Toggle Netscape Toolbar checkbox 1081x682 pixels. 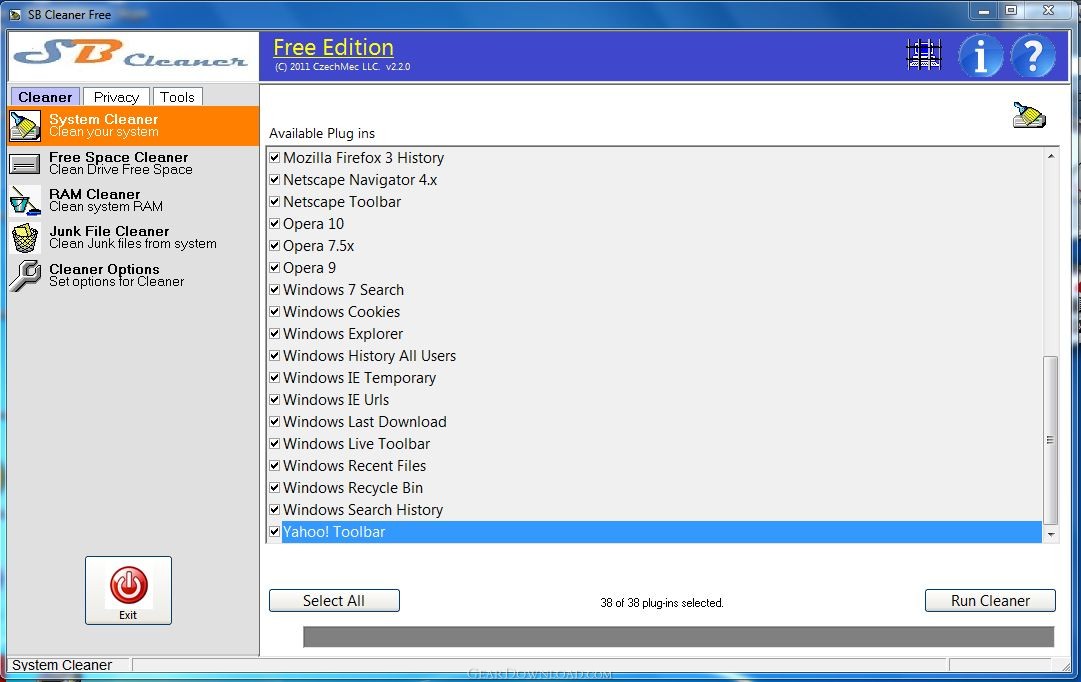coord(274,202)
